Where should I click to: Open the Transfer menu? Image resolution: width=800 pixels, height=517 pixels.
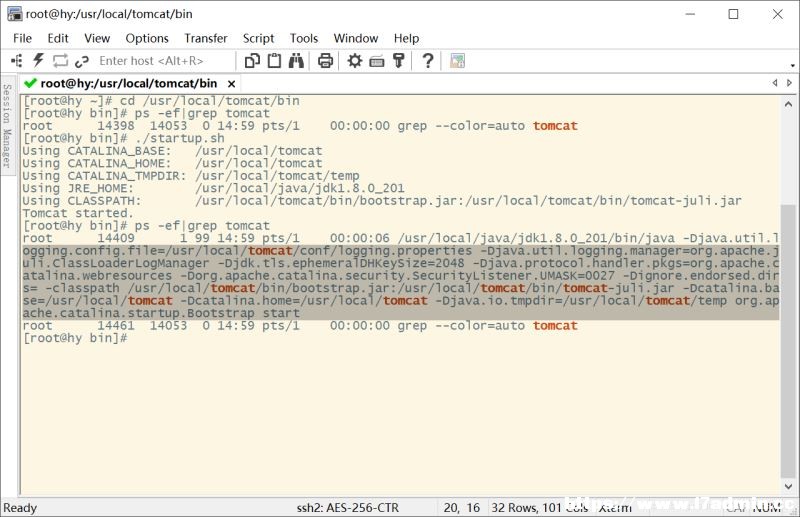(206, 38)
